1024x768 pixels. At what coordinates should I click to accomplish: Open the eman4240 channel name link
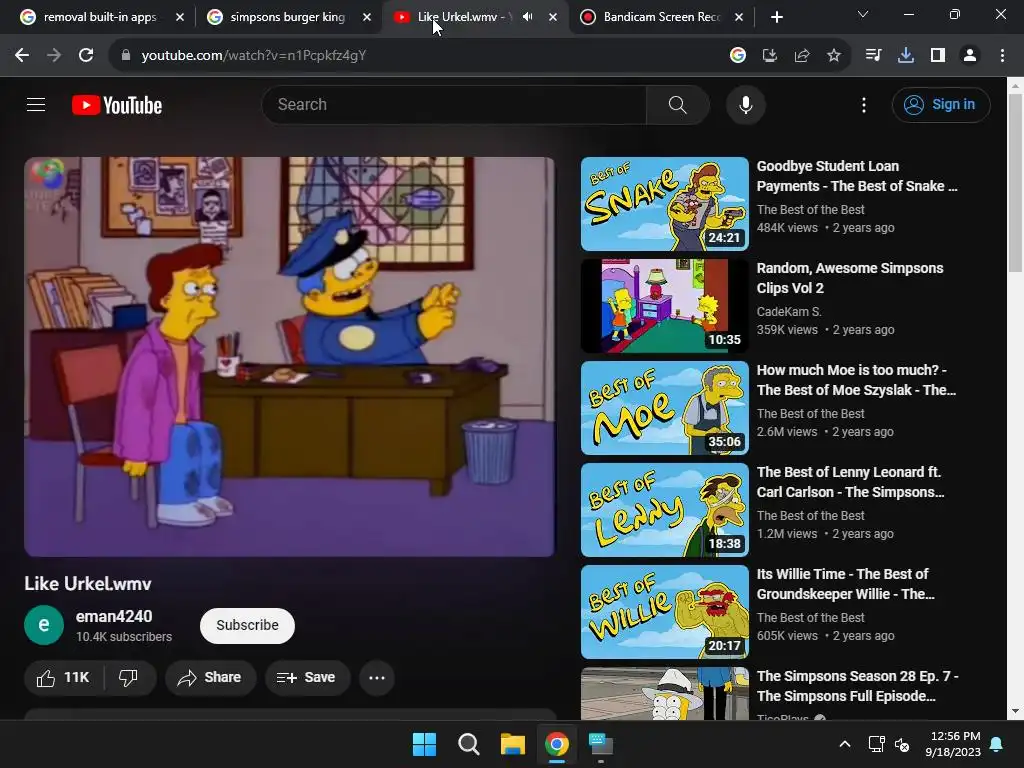pyautogui.click(x=114, y=616)
